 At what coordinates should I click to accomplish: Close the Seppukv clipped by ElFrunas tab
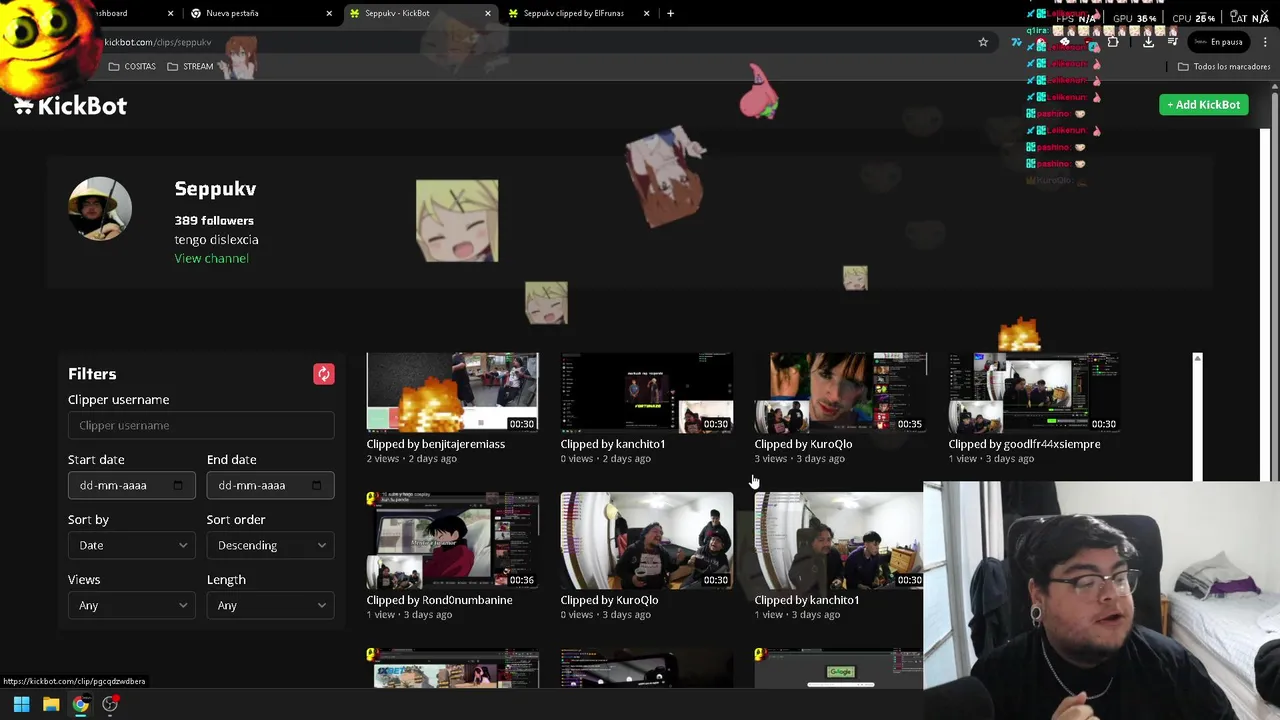click(x=646, y=13)
